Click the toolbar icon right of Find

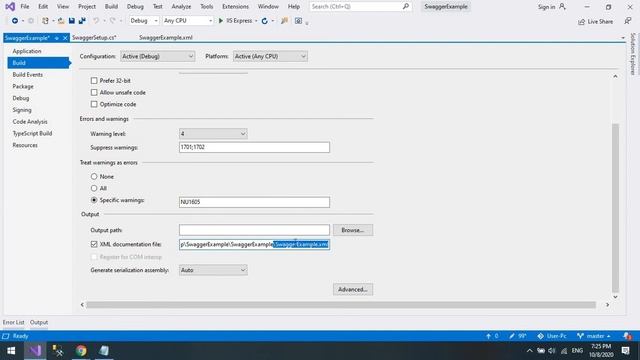pyautogui.click(x=298, y=21)
